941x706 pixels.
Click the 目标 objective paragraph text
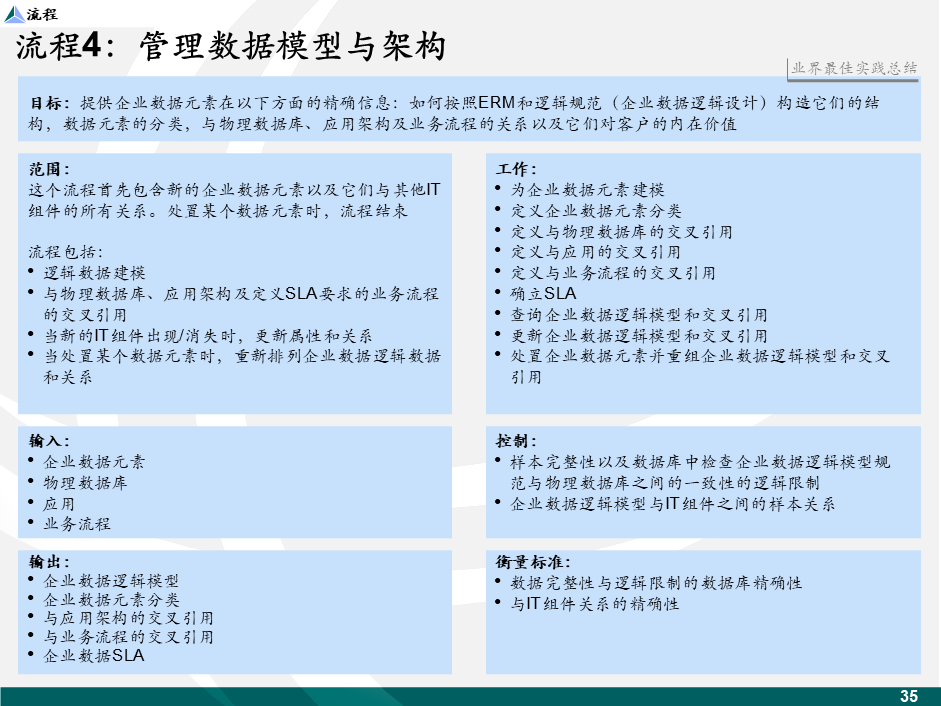pyautogui.click(x=455, y=113)
